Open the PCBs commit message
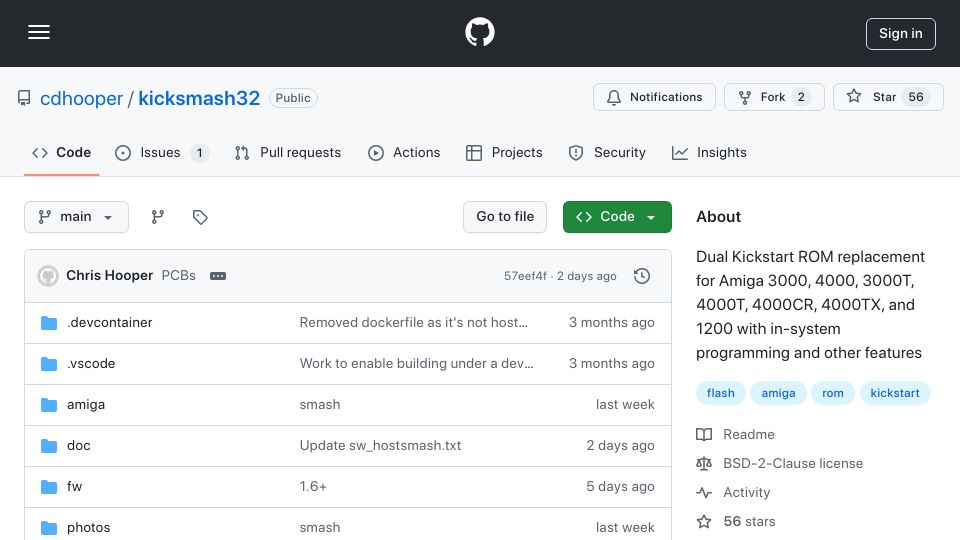960x540 pixels. click(x=179, y=276)
